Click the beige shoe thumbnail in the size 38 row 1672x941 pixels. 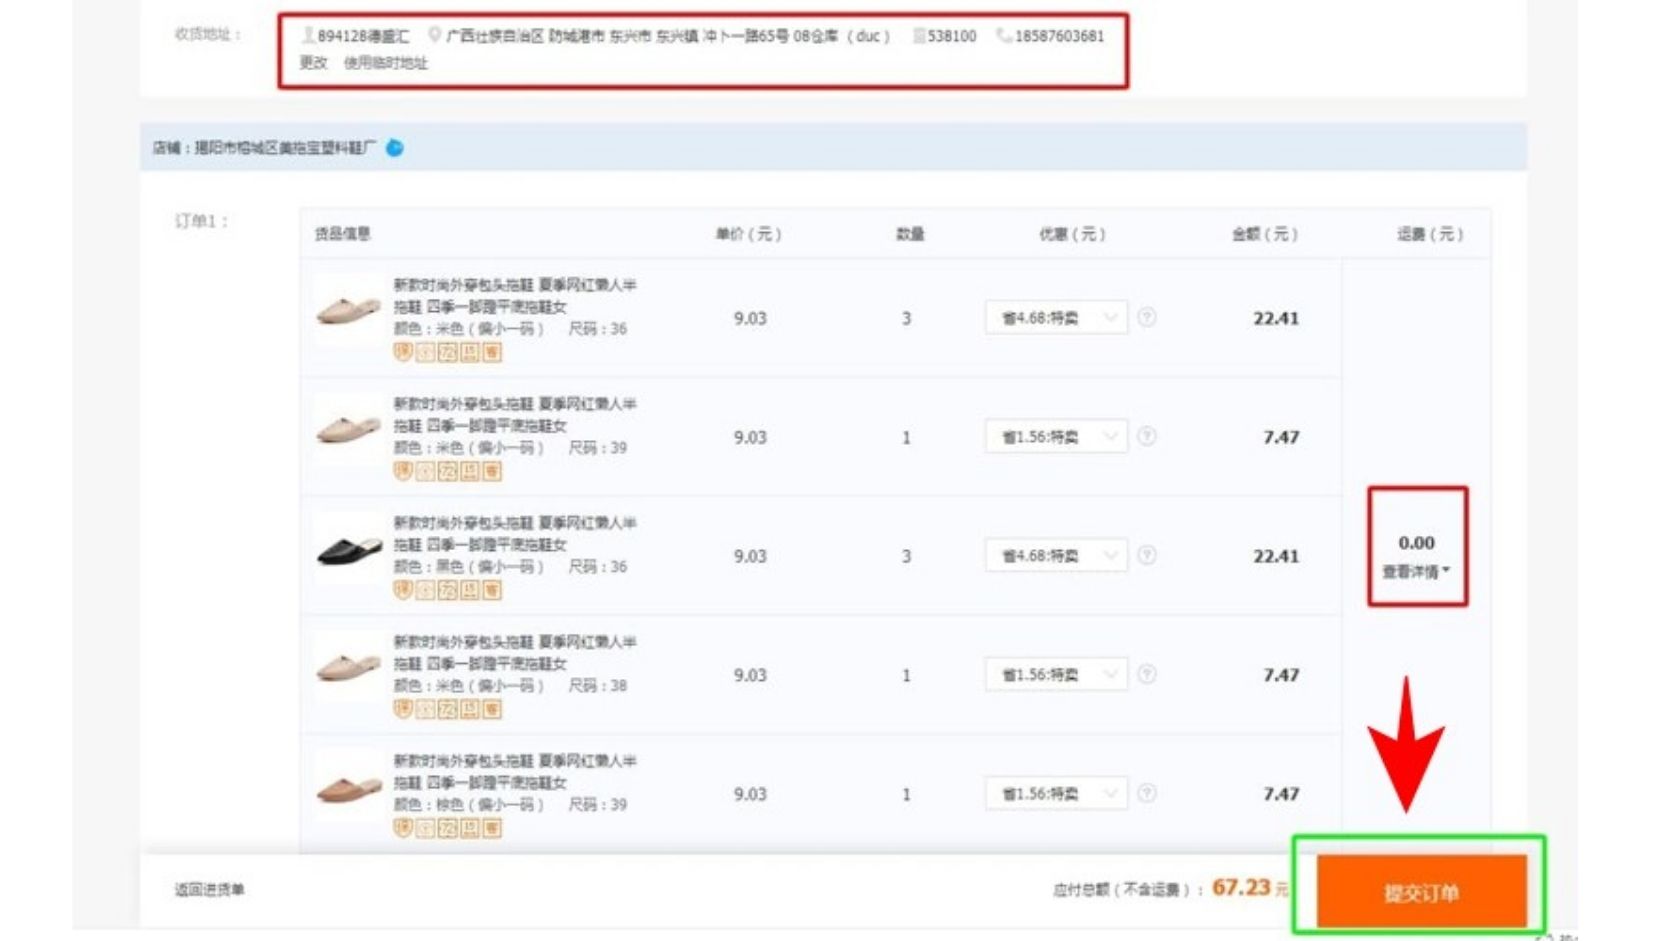tap(348, 668)
